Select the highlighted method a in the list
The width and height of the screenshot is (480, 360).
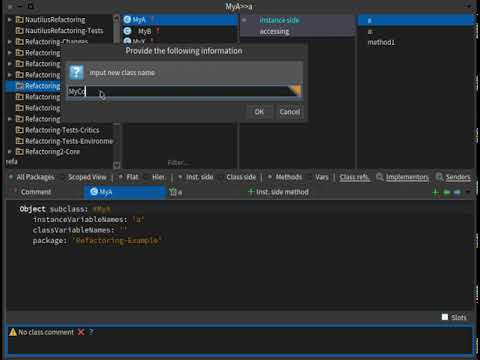pyautogui.click(x=416, y=20)
